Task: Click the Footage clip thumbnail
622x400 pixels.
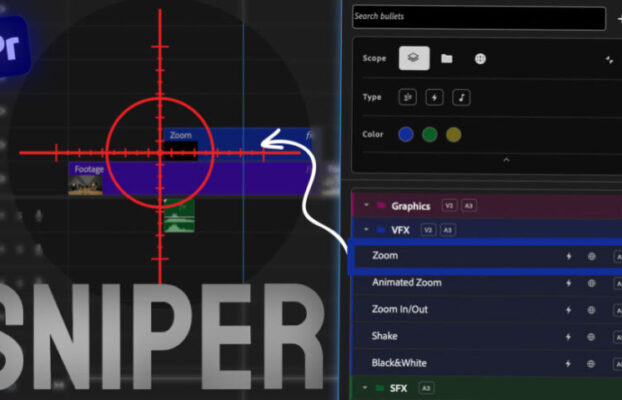Action: tap(85, 185)
